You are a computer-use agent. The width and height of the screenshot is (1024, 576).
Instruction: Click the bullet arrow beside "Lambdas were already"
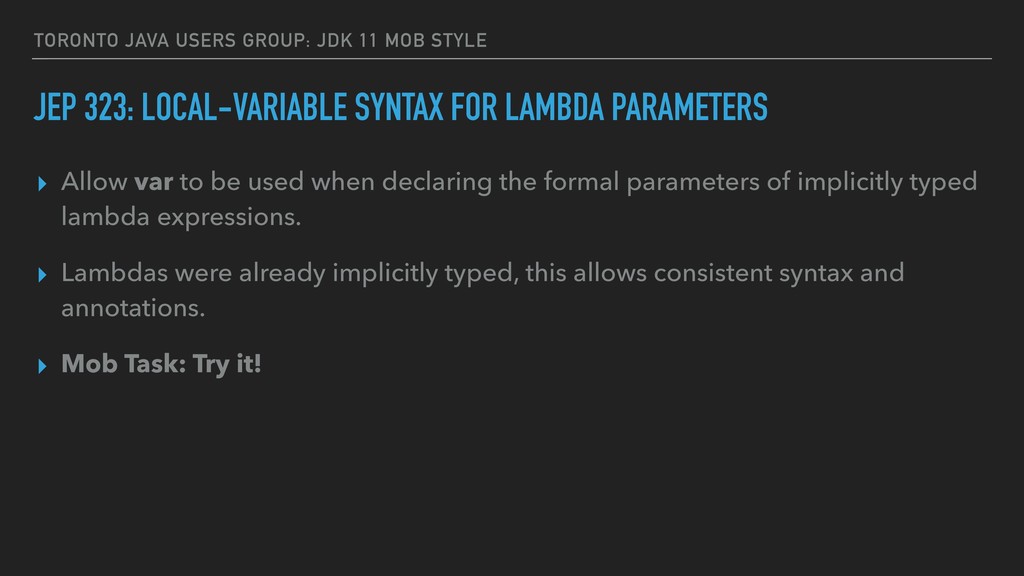(x=42, y=274)
